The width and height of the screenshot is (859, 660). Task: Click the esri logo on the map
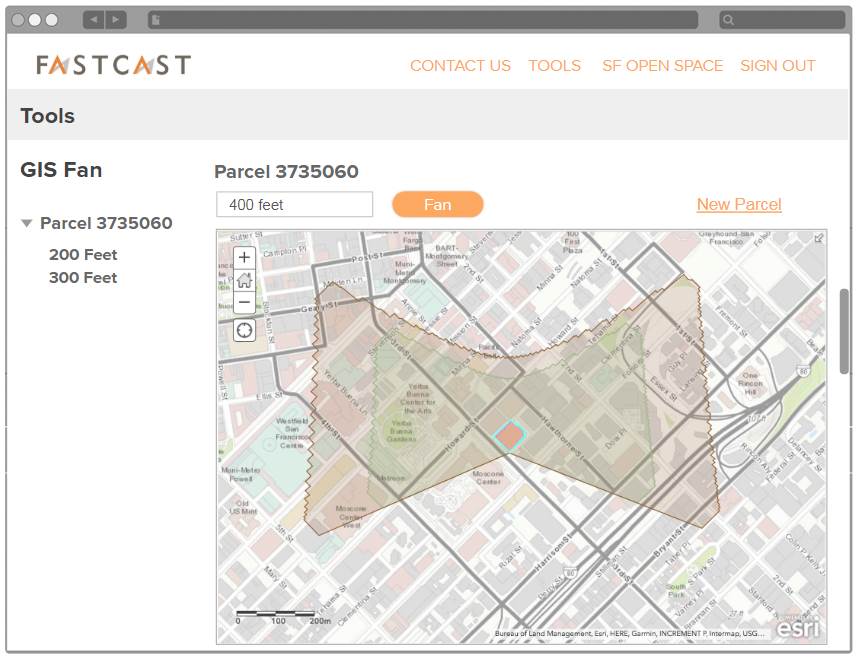(x=799, y=627)
